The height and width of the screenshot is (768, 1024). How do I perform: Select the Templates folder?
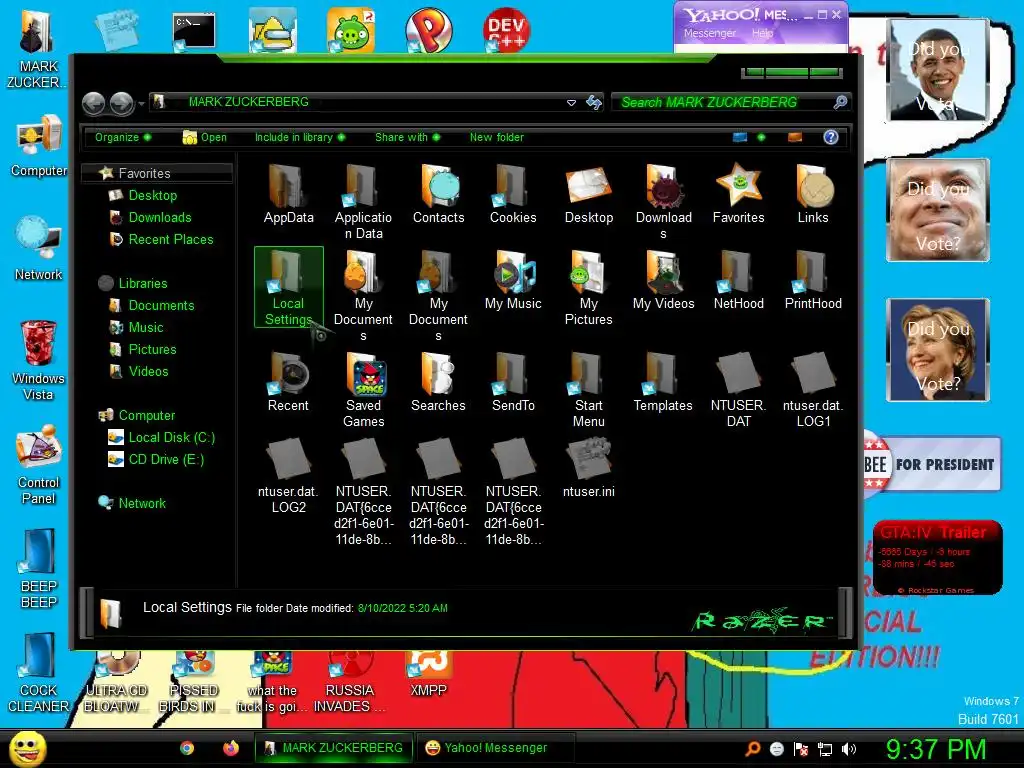pyautogui.click(x=663, y=382)
